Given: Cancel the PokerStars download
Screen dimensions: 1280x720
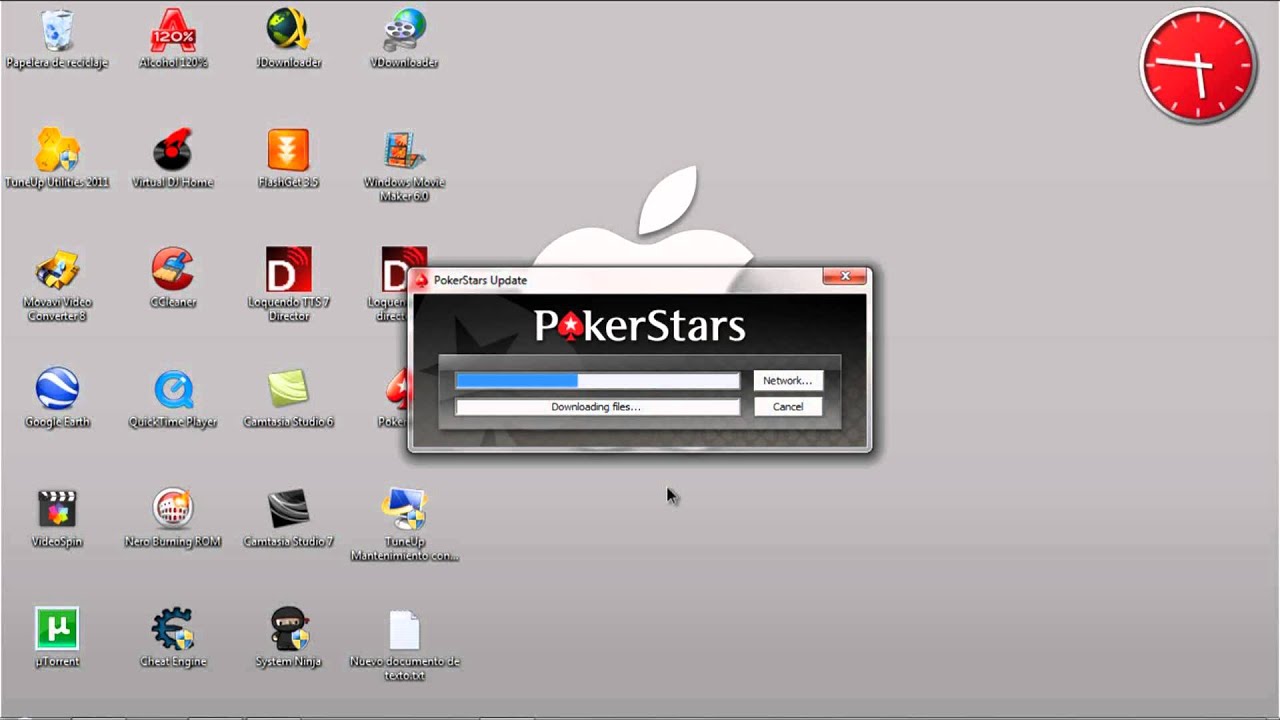Looking at the screenshot, I should pos(788,407).
